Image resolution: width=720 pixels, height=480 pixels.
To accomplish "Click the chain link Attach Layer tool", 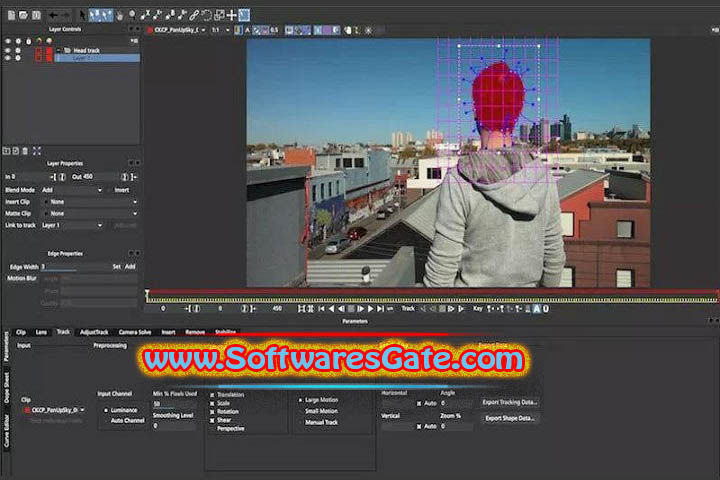I will (195, 15).
